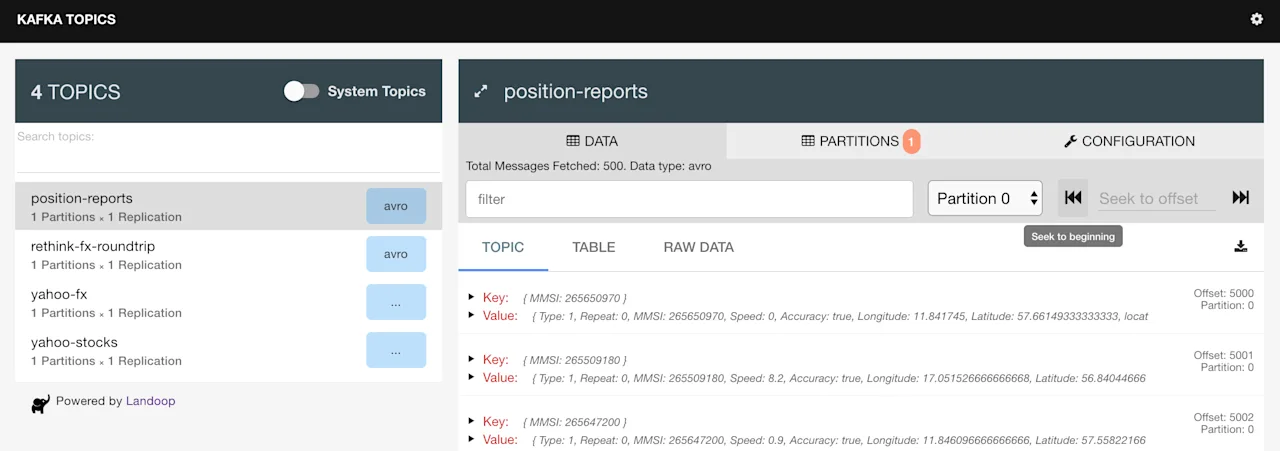Click the ... badge for yahoo-fx

(x=396, y=302)
